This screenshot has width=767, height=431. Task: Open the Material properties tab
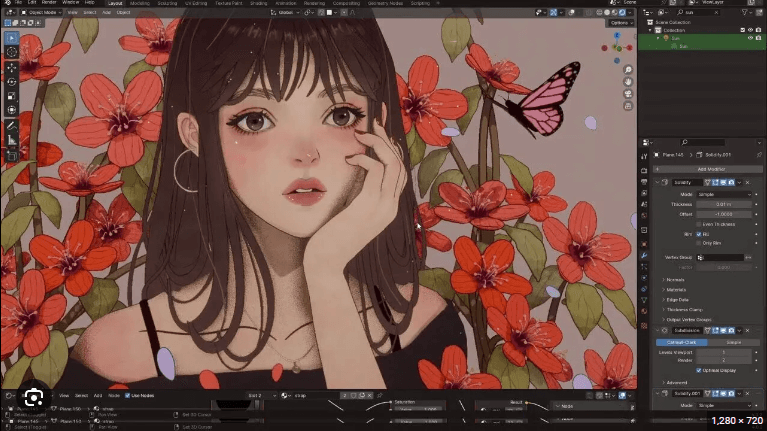click(644, 311)
